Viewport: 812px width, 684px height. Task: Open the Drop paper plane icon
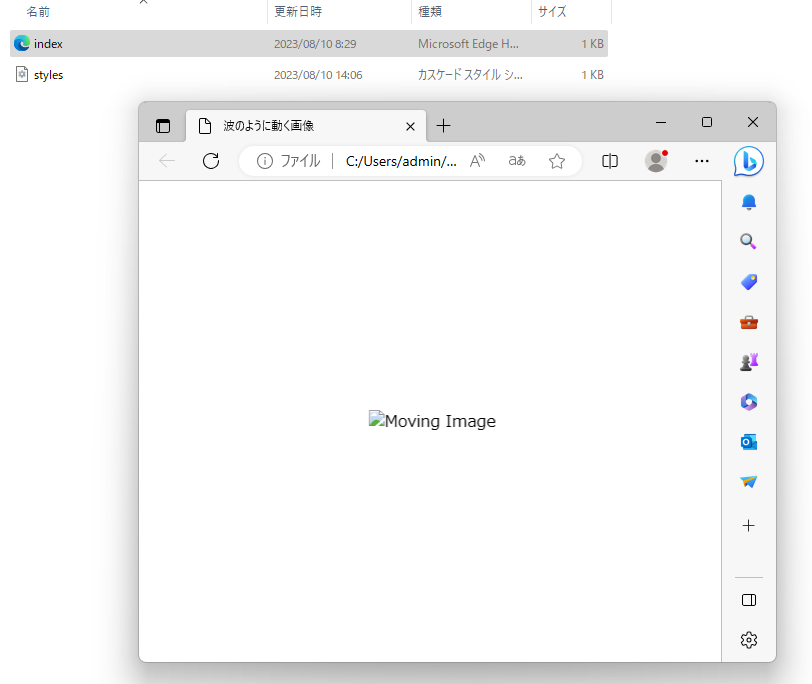pos(748,482)
